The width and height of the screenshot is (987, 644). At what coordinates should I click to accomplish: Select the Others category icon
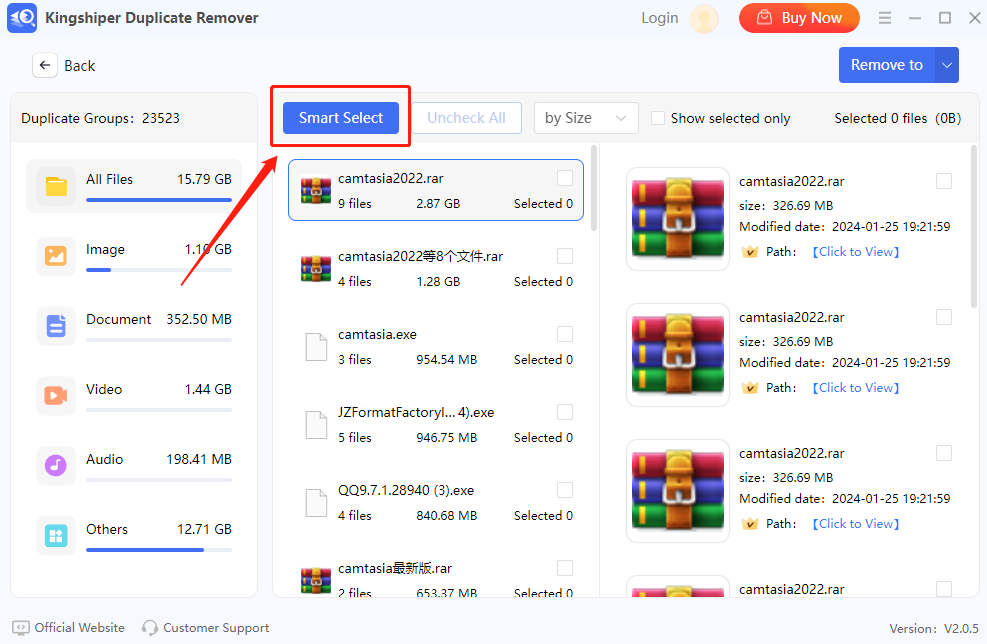(x=56, y=536)
